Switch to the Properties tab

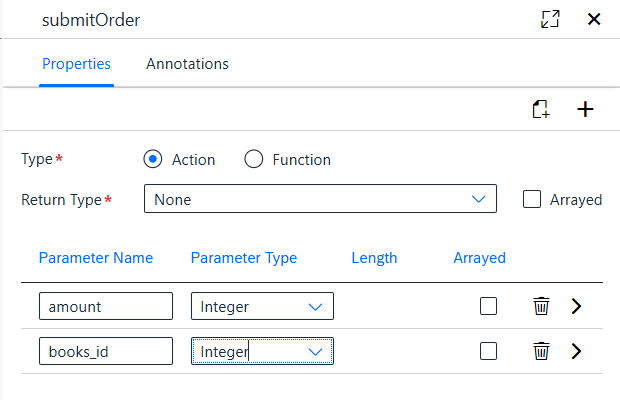click(x=76, y=64)
